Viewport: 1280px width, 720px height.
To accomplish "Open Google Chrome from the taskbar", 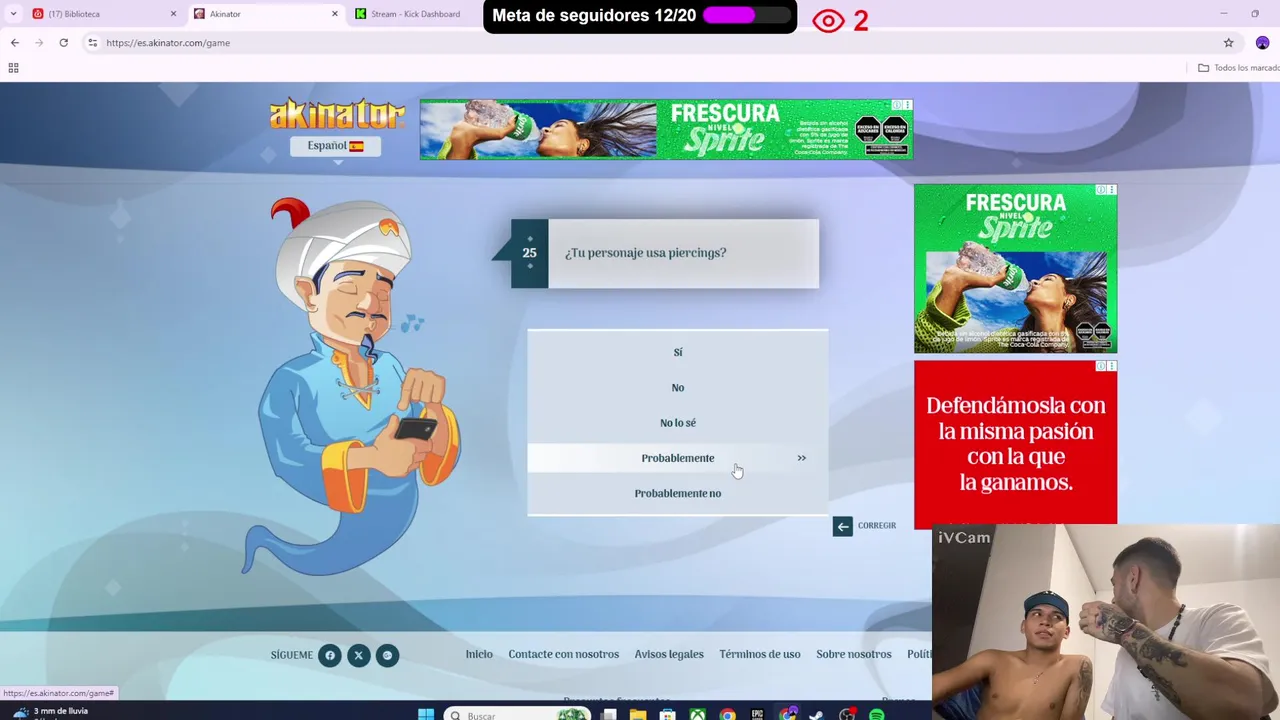I will (727, 714).
